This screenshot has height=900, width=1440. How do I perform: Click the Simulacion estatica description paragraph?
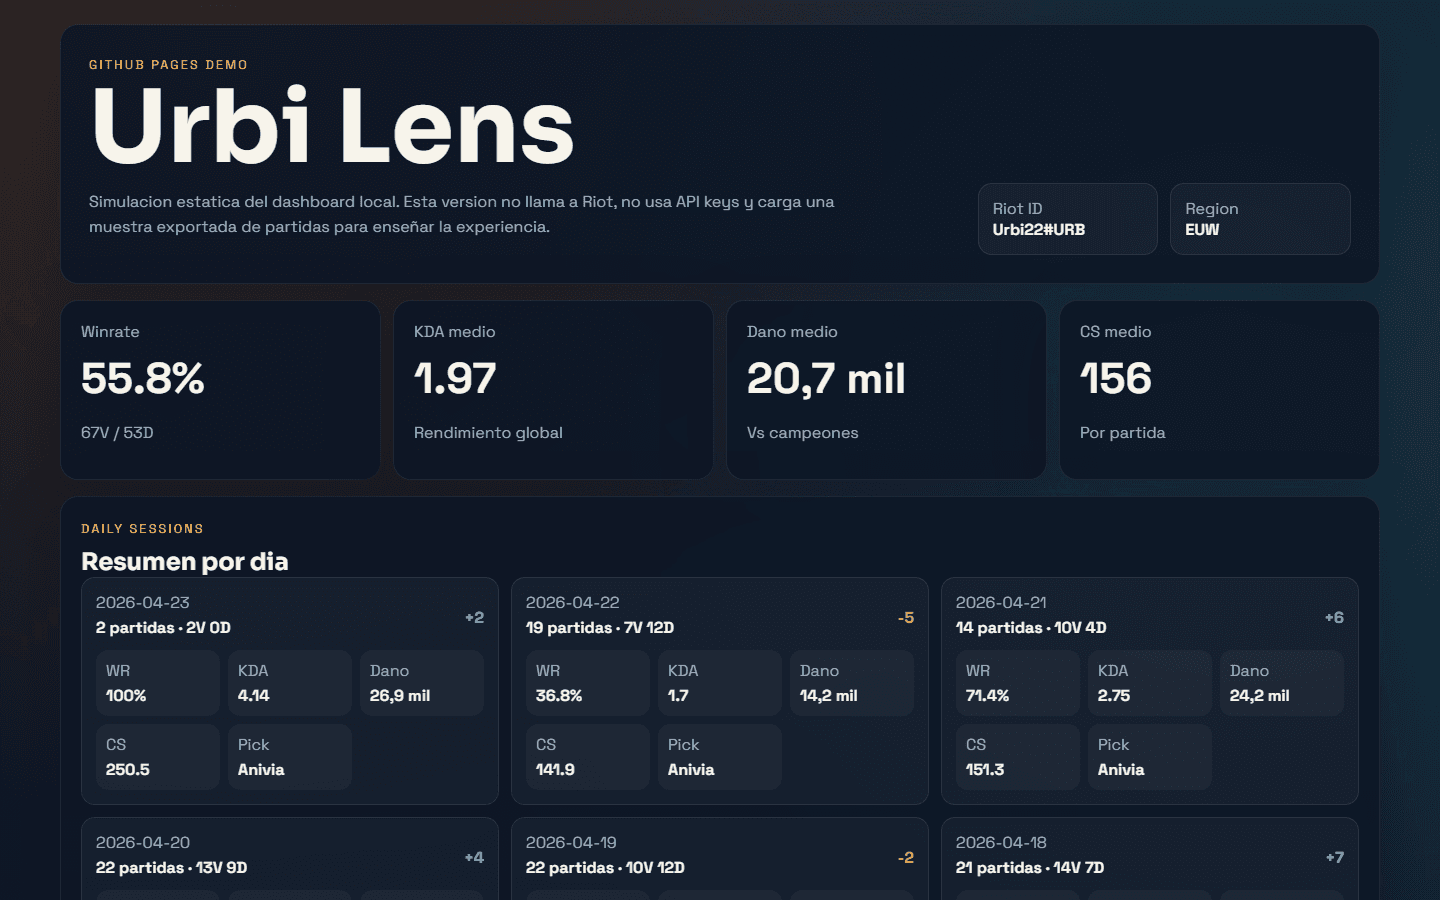click(x=462, y=214)
